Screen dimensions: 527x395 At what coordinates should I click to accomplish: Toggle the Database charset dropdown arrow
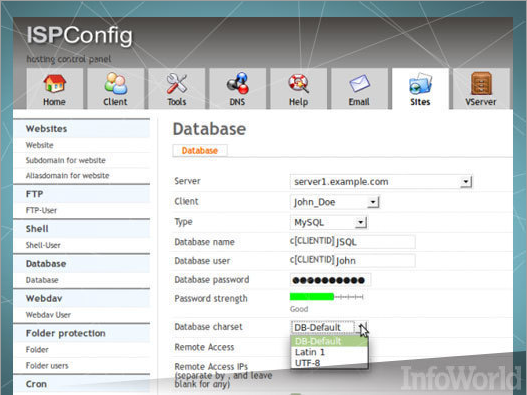(362, 327)
